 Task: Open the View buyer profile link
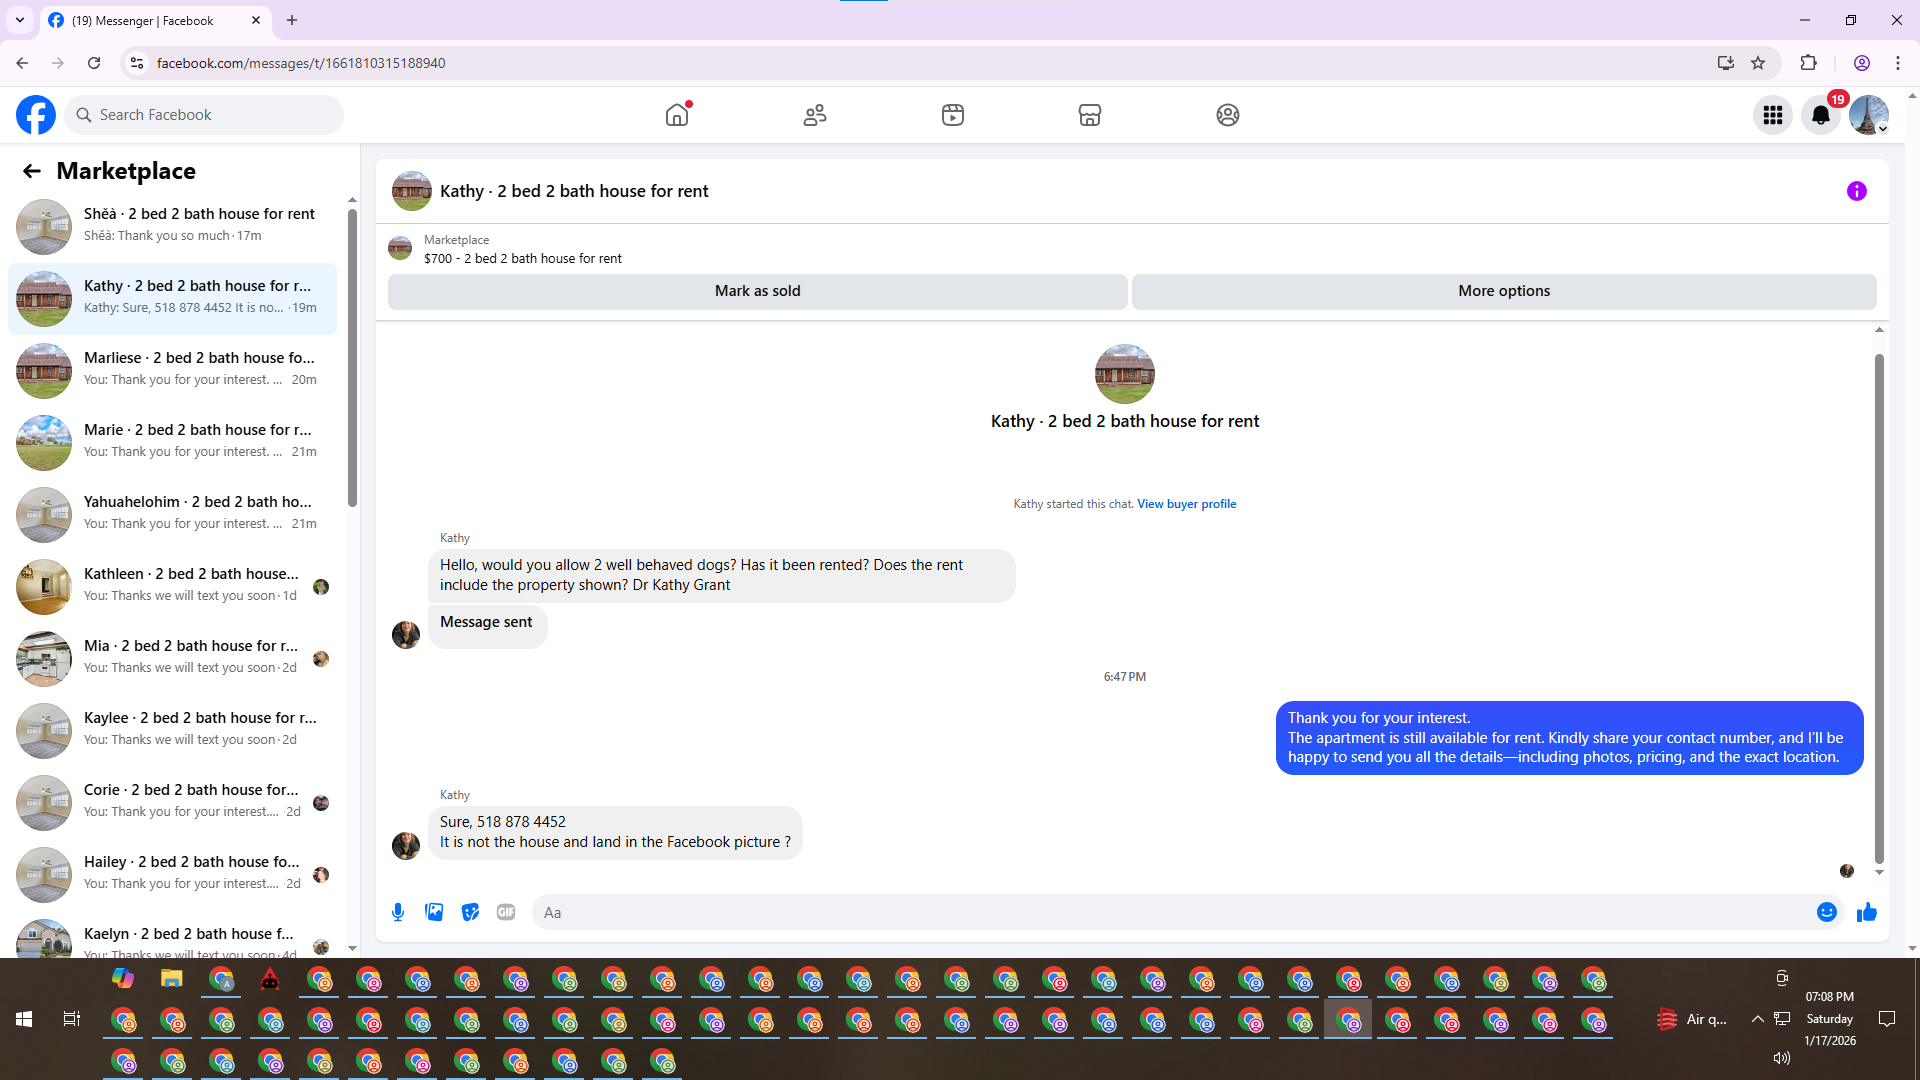point(1186,504)
